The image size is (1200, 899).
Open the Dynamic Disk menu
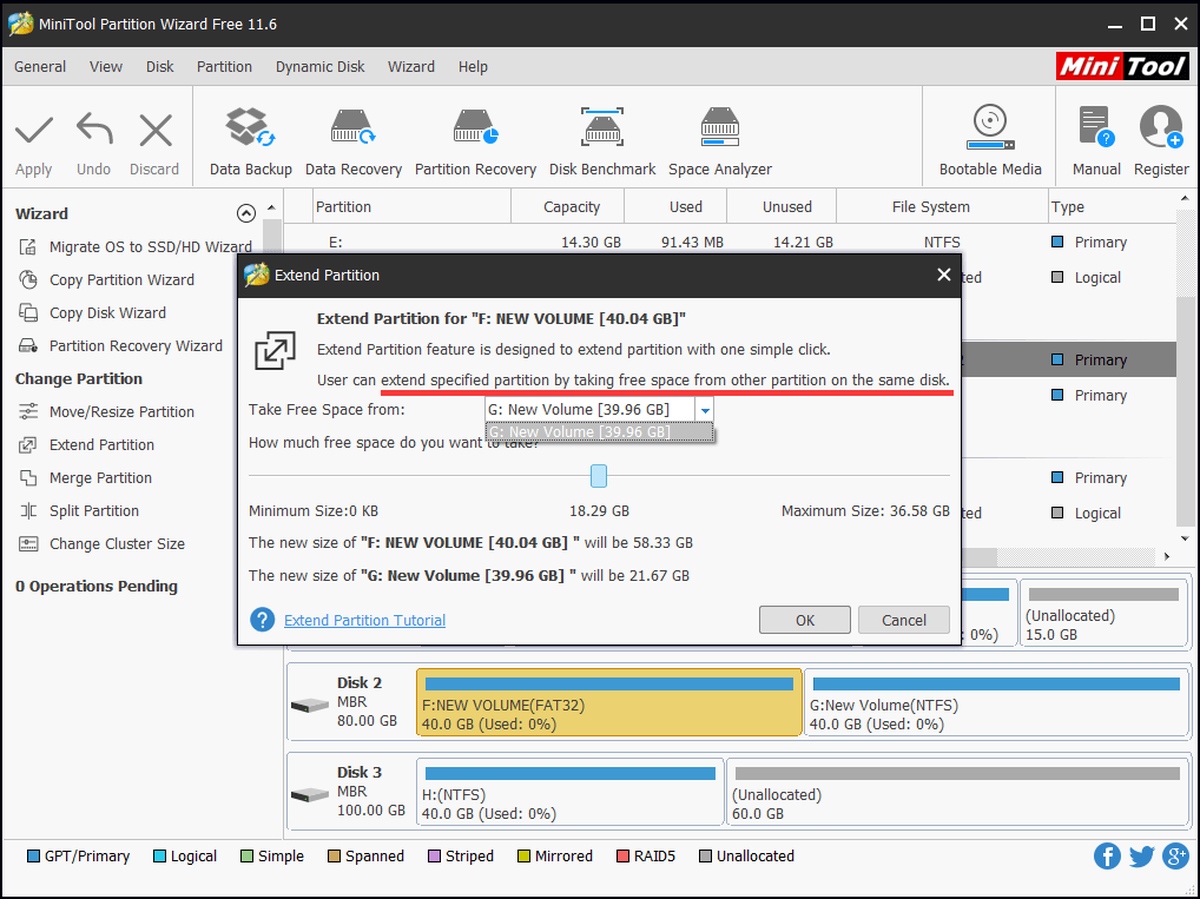pyautogui.click(x=320, y=67)
